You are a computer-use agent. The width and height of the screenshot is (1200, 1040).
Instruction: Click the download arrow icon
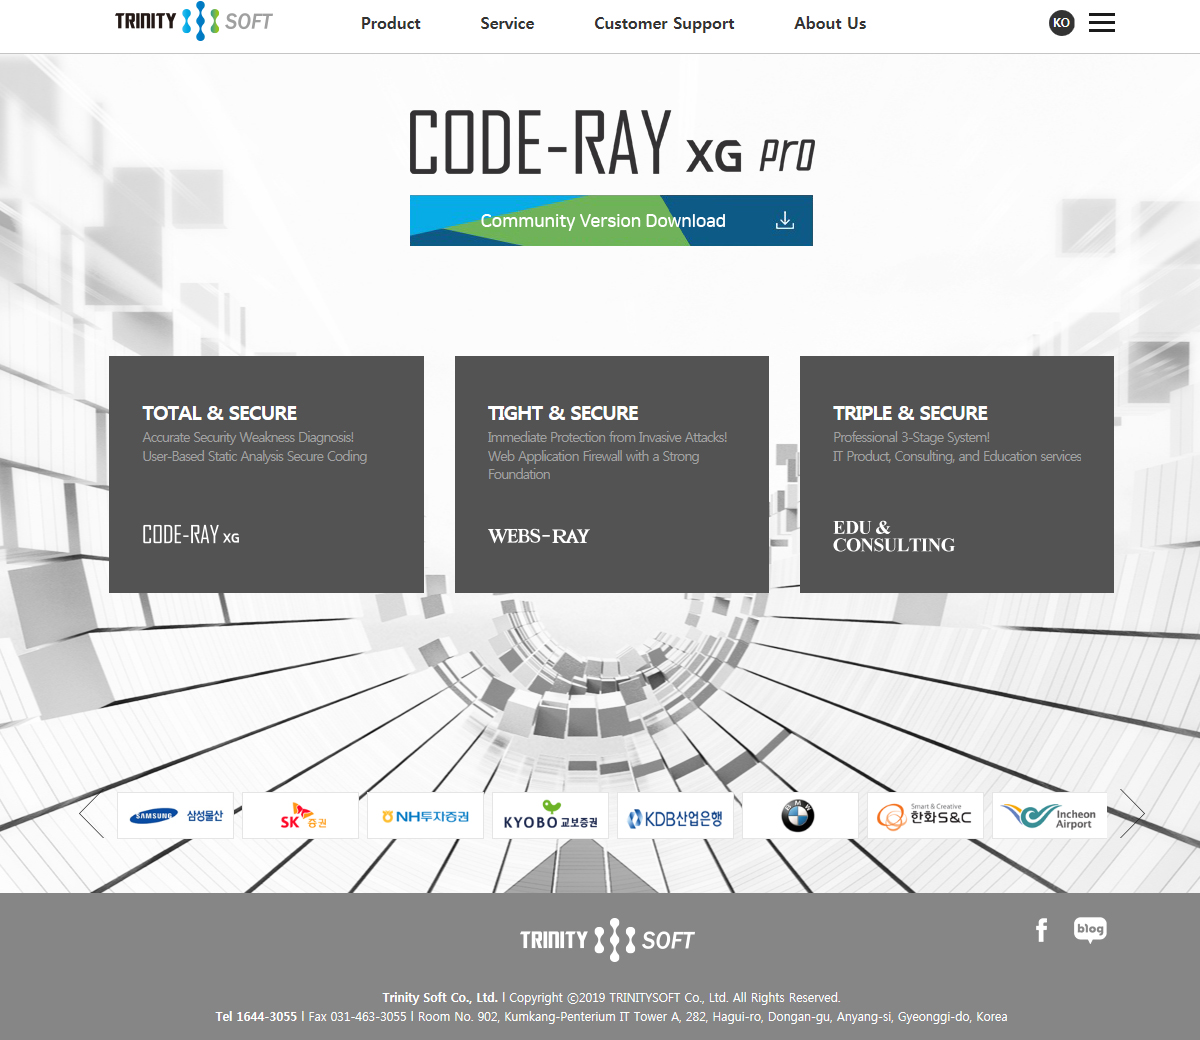785,220
